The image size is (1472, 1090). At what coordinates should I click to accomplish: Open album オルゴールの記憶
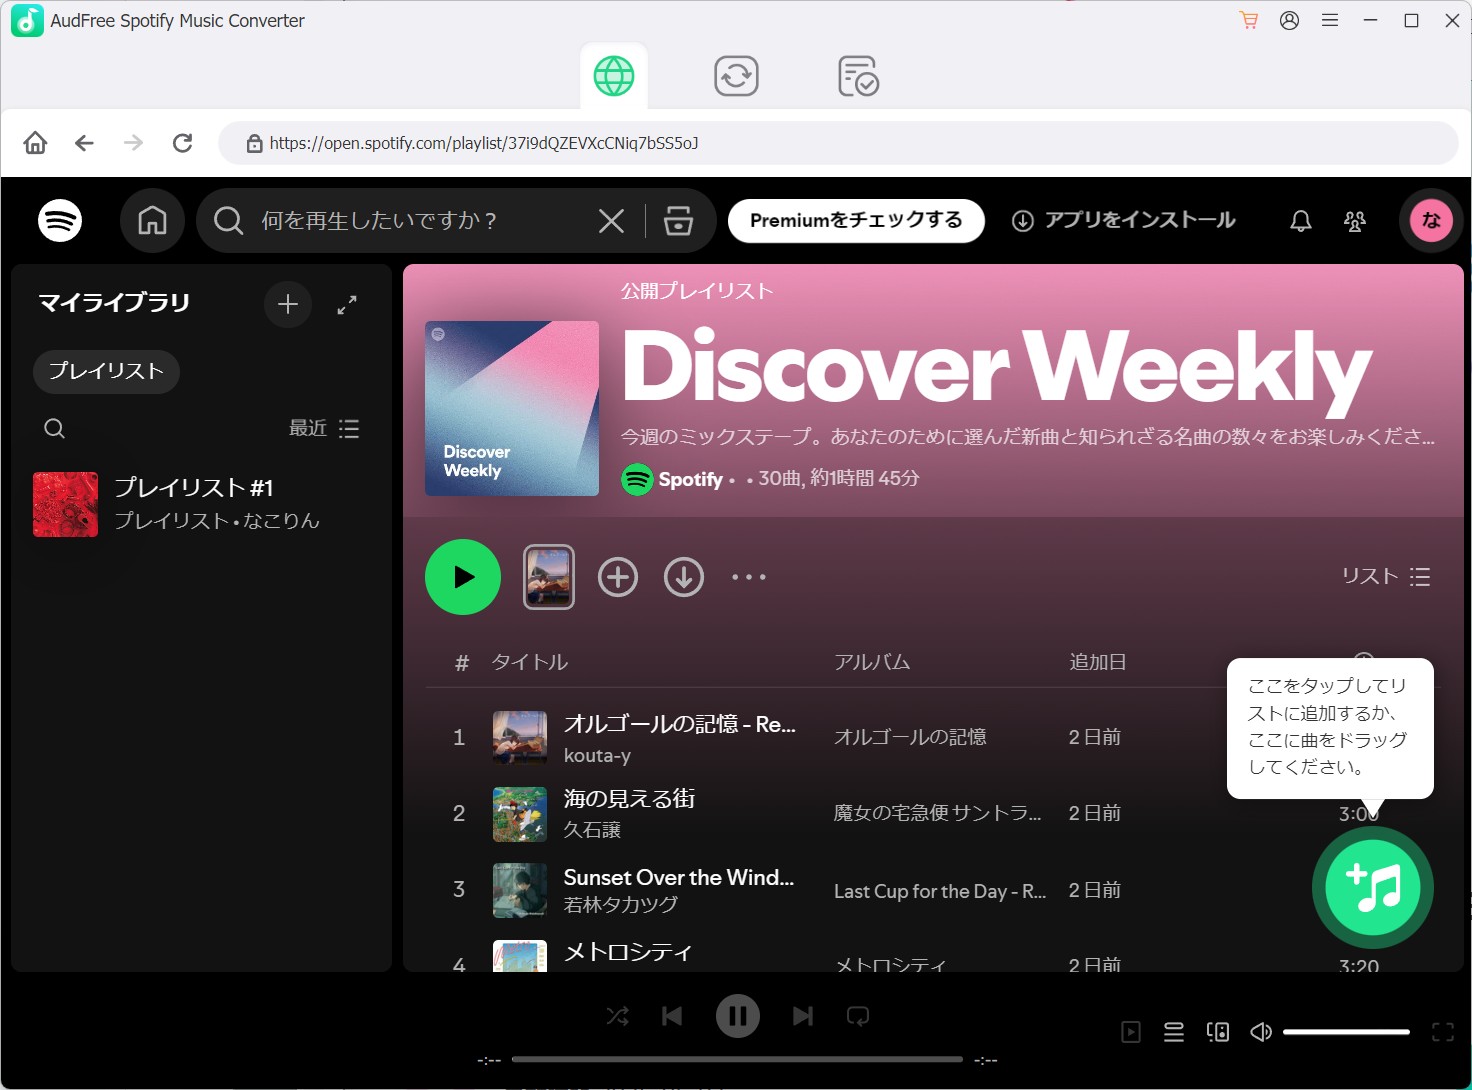pyautogui.click(x=910, y=737)
